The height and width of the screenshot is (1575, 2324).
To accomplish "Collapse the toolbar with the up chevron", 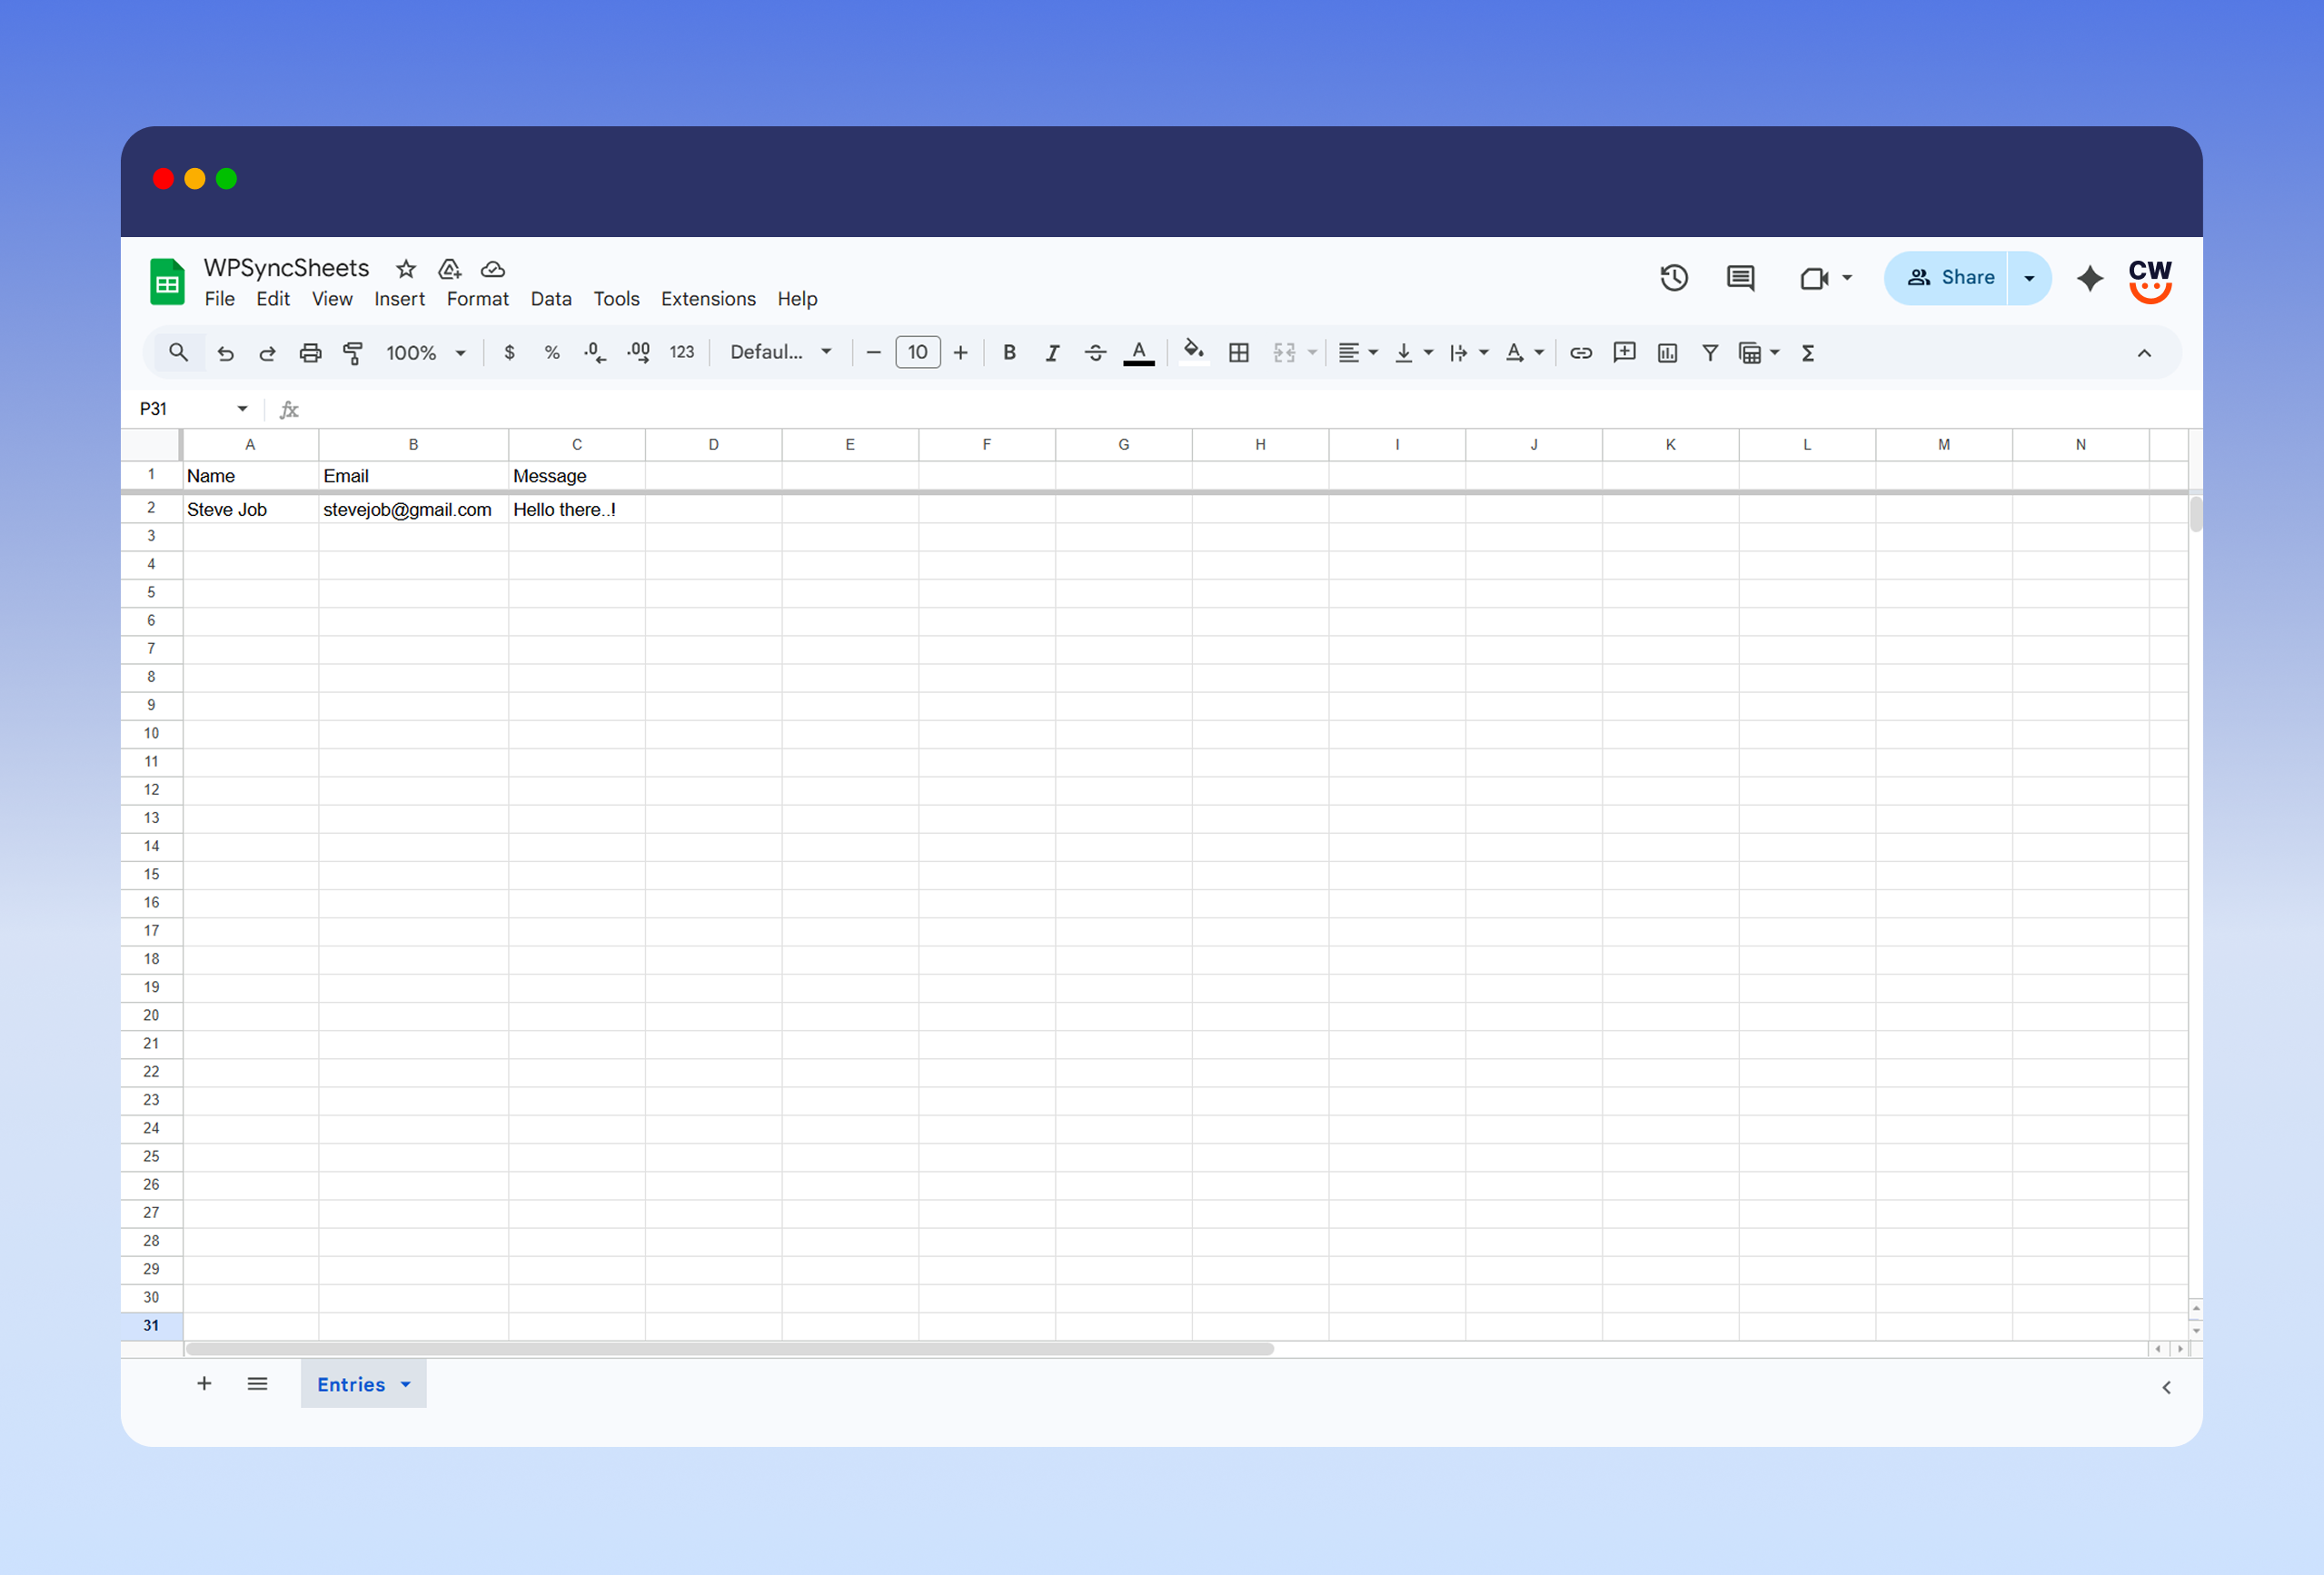I will click(2144, 353).
